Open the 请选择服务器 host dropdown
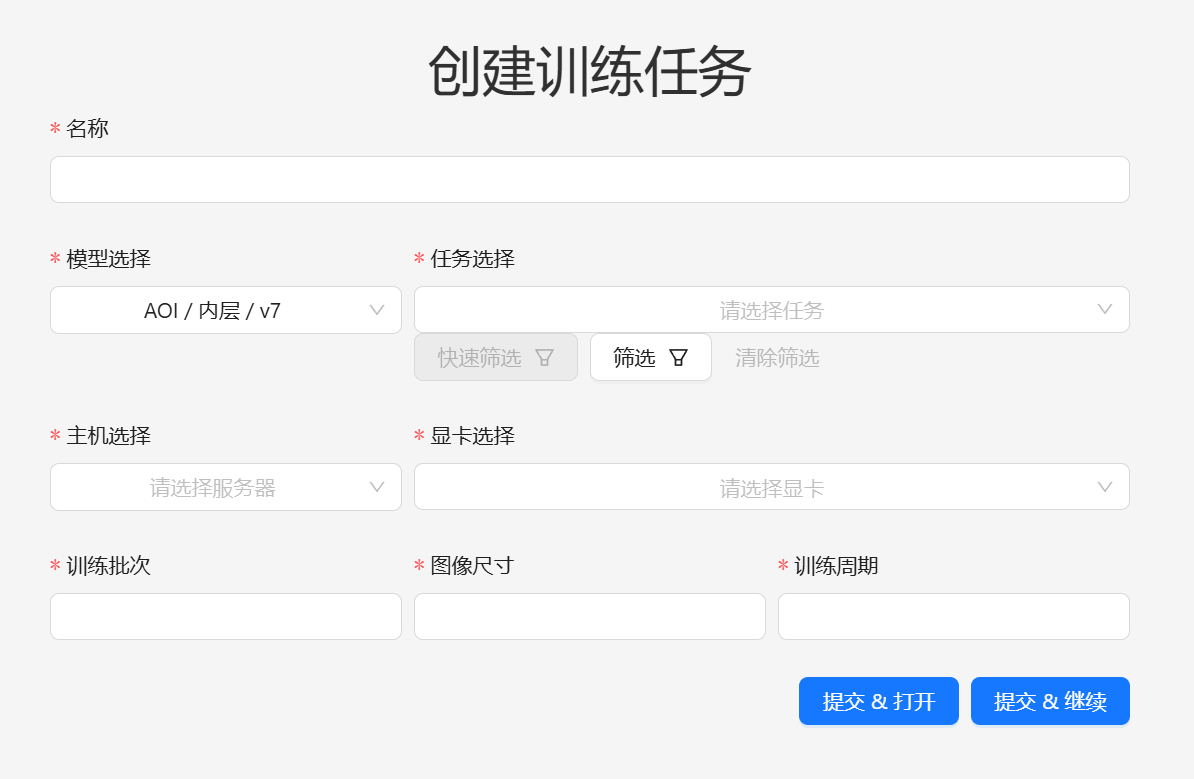Image resolution: width=1194 pixels, height=779 pixels. (x=212, y=488)
